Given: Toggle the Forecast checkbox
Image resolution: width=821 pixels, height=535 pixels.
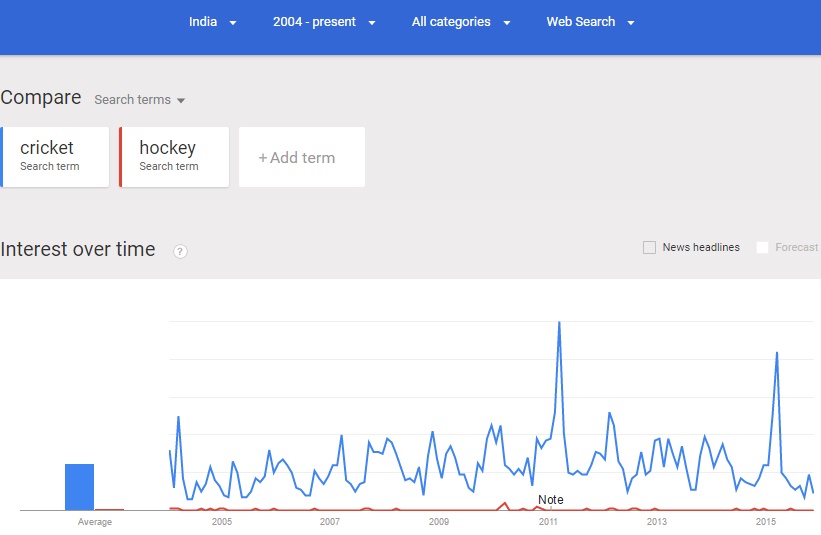Looking at the screenshot, I should click(x=762, y=248).
